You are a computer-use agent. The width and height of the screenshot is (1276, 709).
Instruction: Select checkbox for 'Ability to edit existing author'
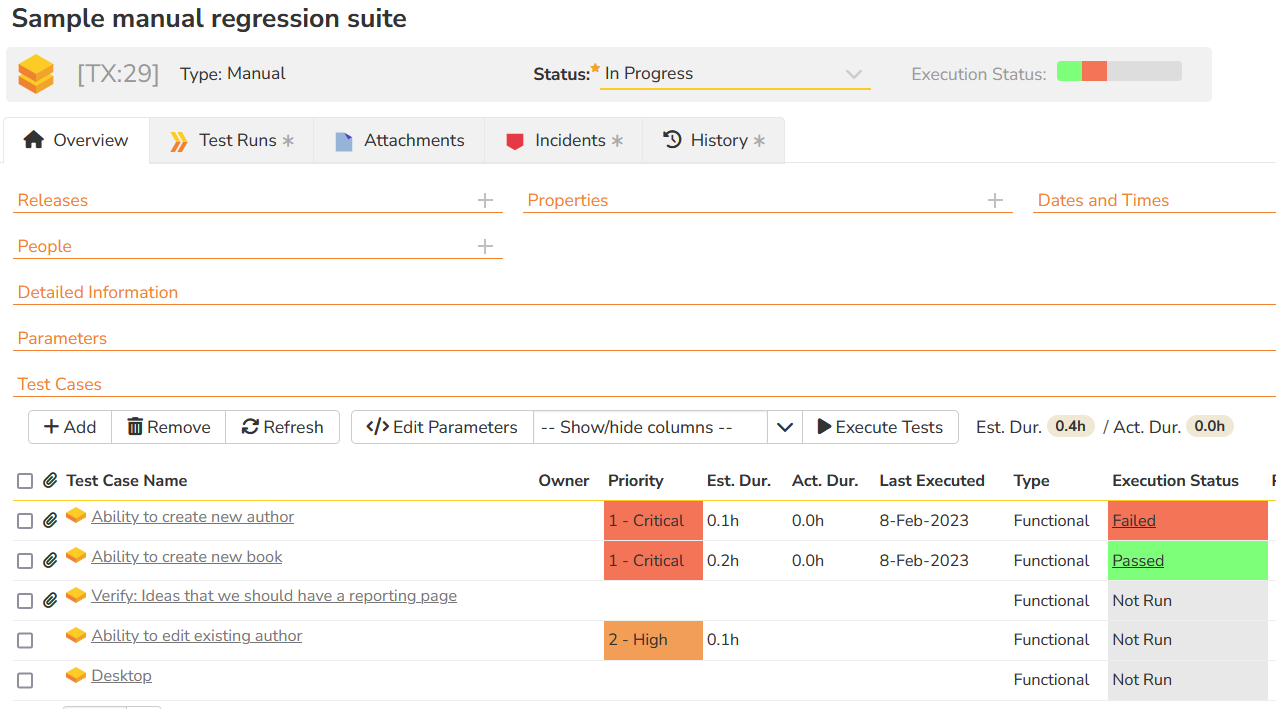[x=25, y=640]
